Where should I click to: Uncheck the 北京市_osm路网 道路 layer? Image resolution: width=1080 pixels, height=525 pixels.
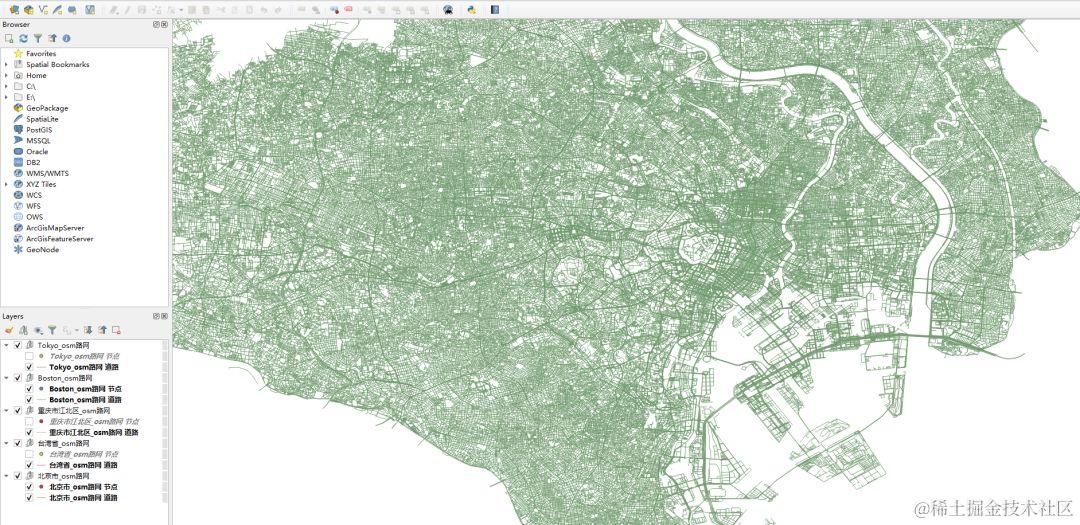[29, 497]
